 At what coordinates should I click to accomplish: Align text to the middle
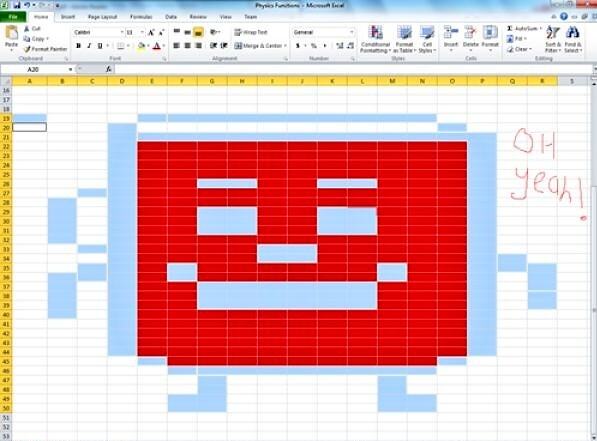[187, 32]
